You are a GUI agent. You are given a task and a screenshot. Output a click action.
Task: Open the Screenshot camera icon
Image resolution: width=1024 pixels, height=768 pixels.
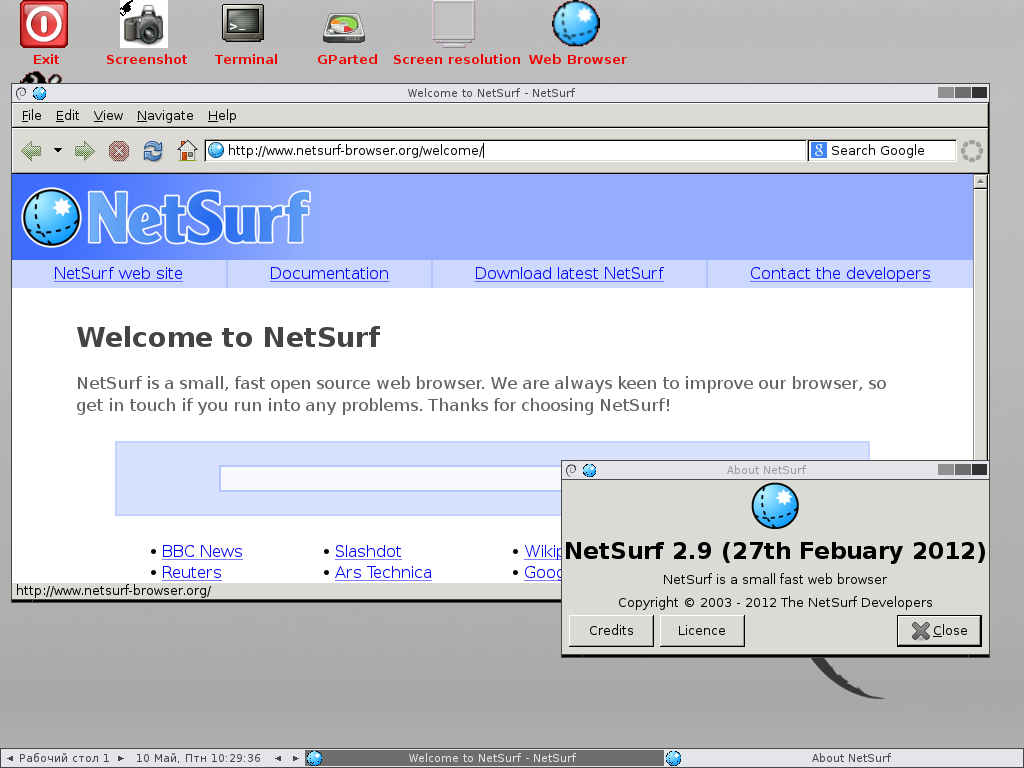coord(144,25)
